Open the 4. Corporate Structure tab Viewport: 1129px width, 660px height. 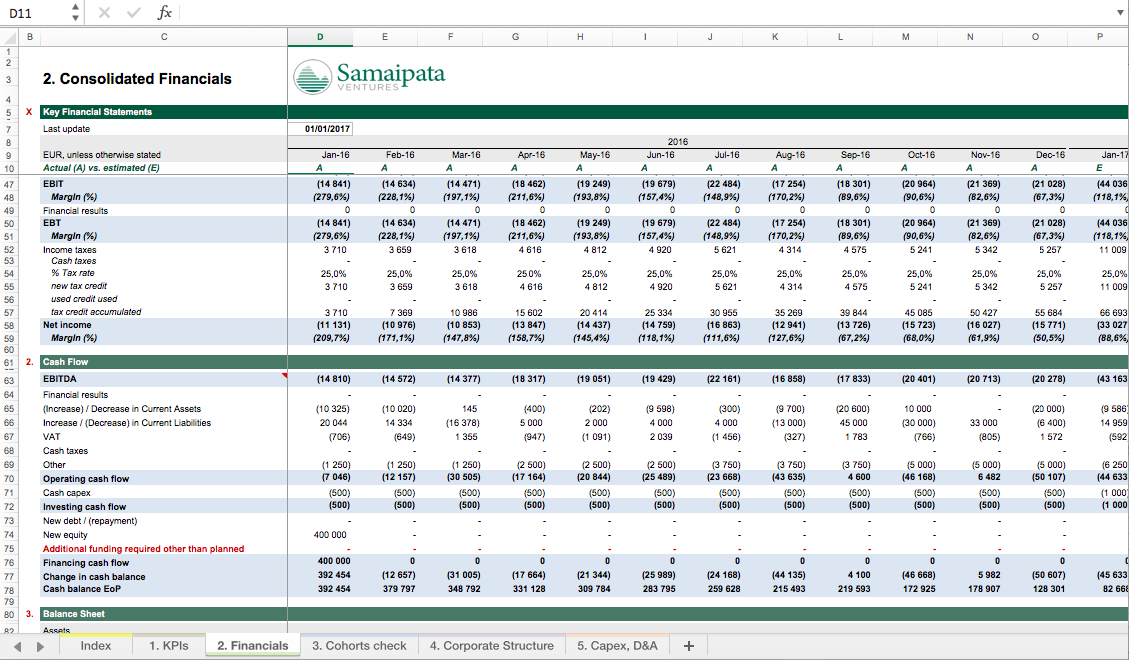coord(492,646)
